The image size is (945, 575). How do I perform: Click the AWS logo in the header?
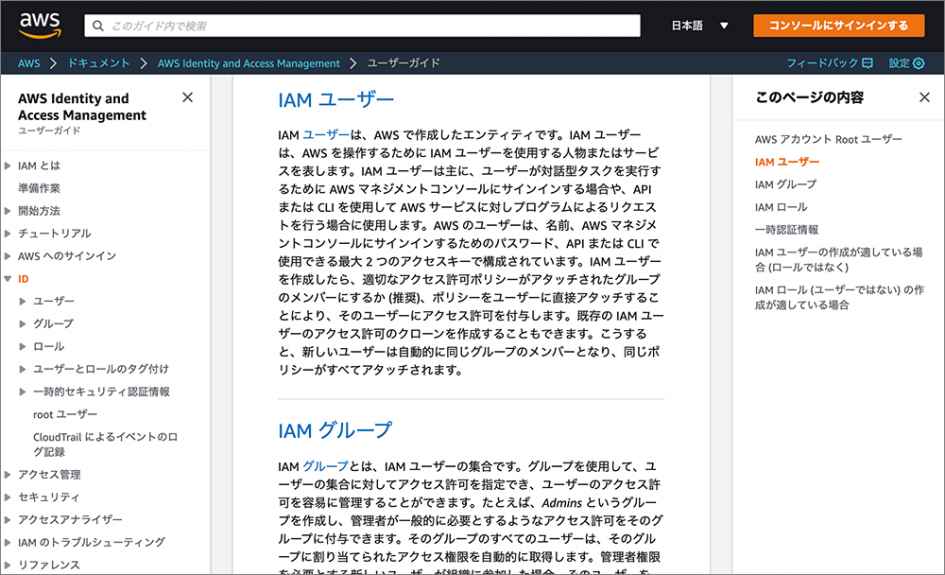point(40,25)
